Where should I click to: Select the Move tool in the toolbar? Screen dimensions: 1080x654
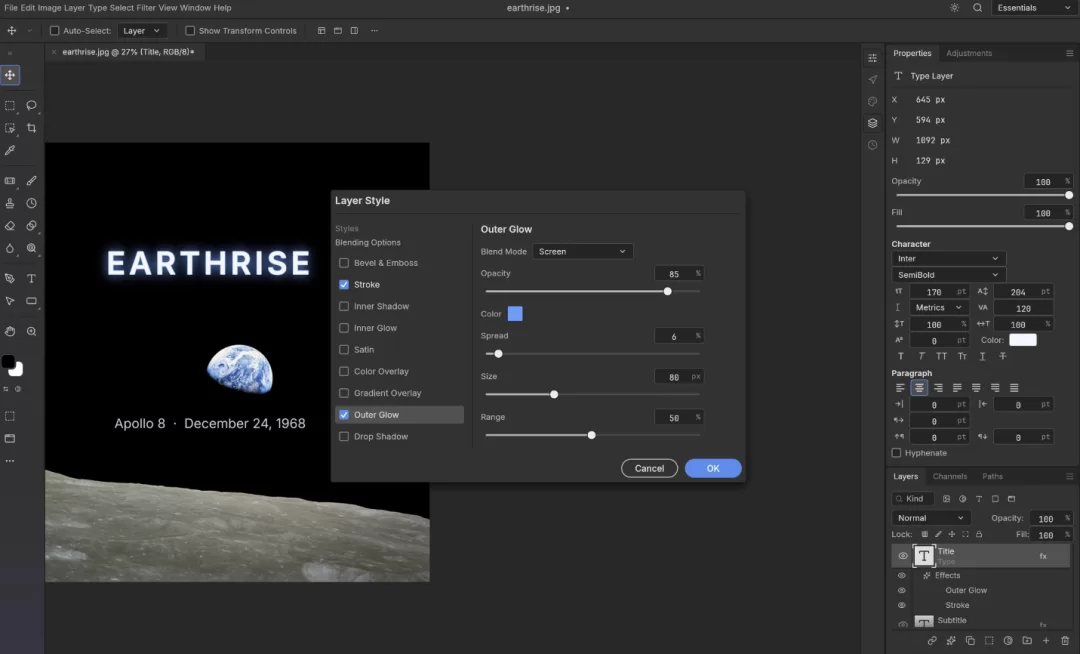(x=10, y=75)
